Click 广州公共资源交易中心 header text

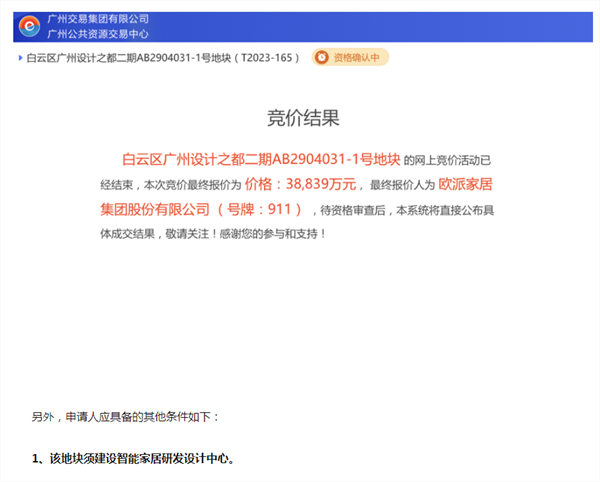(x=98, y=34)
